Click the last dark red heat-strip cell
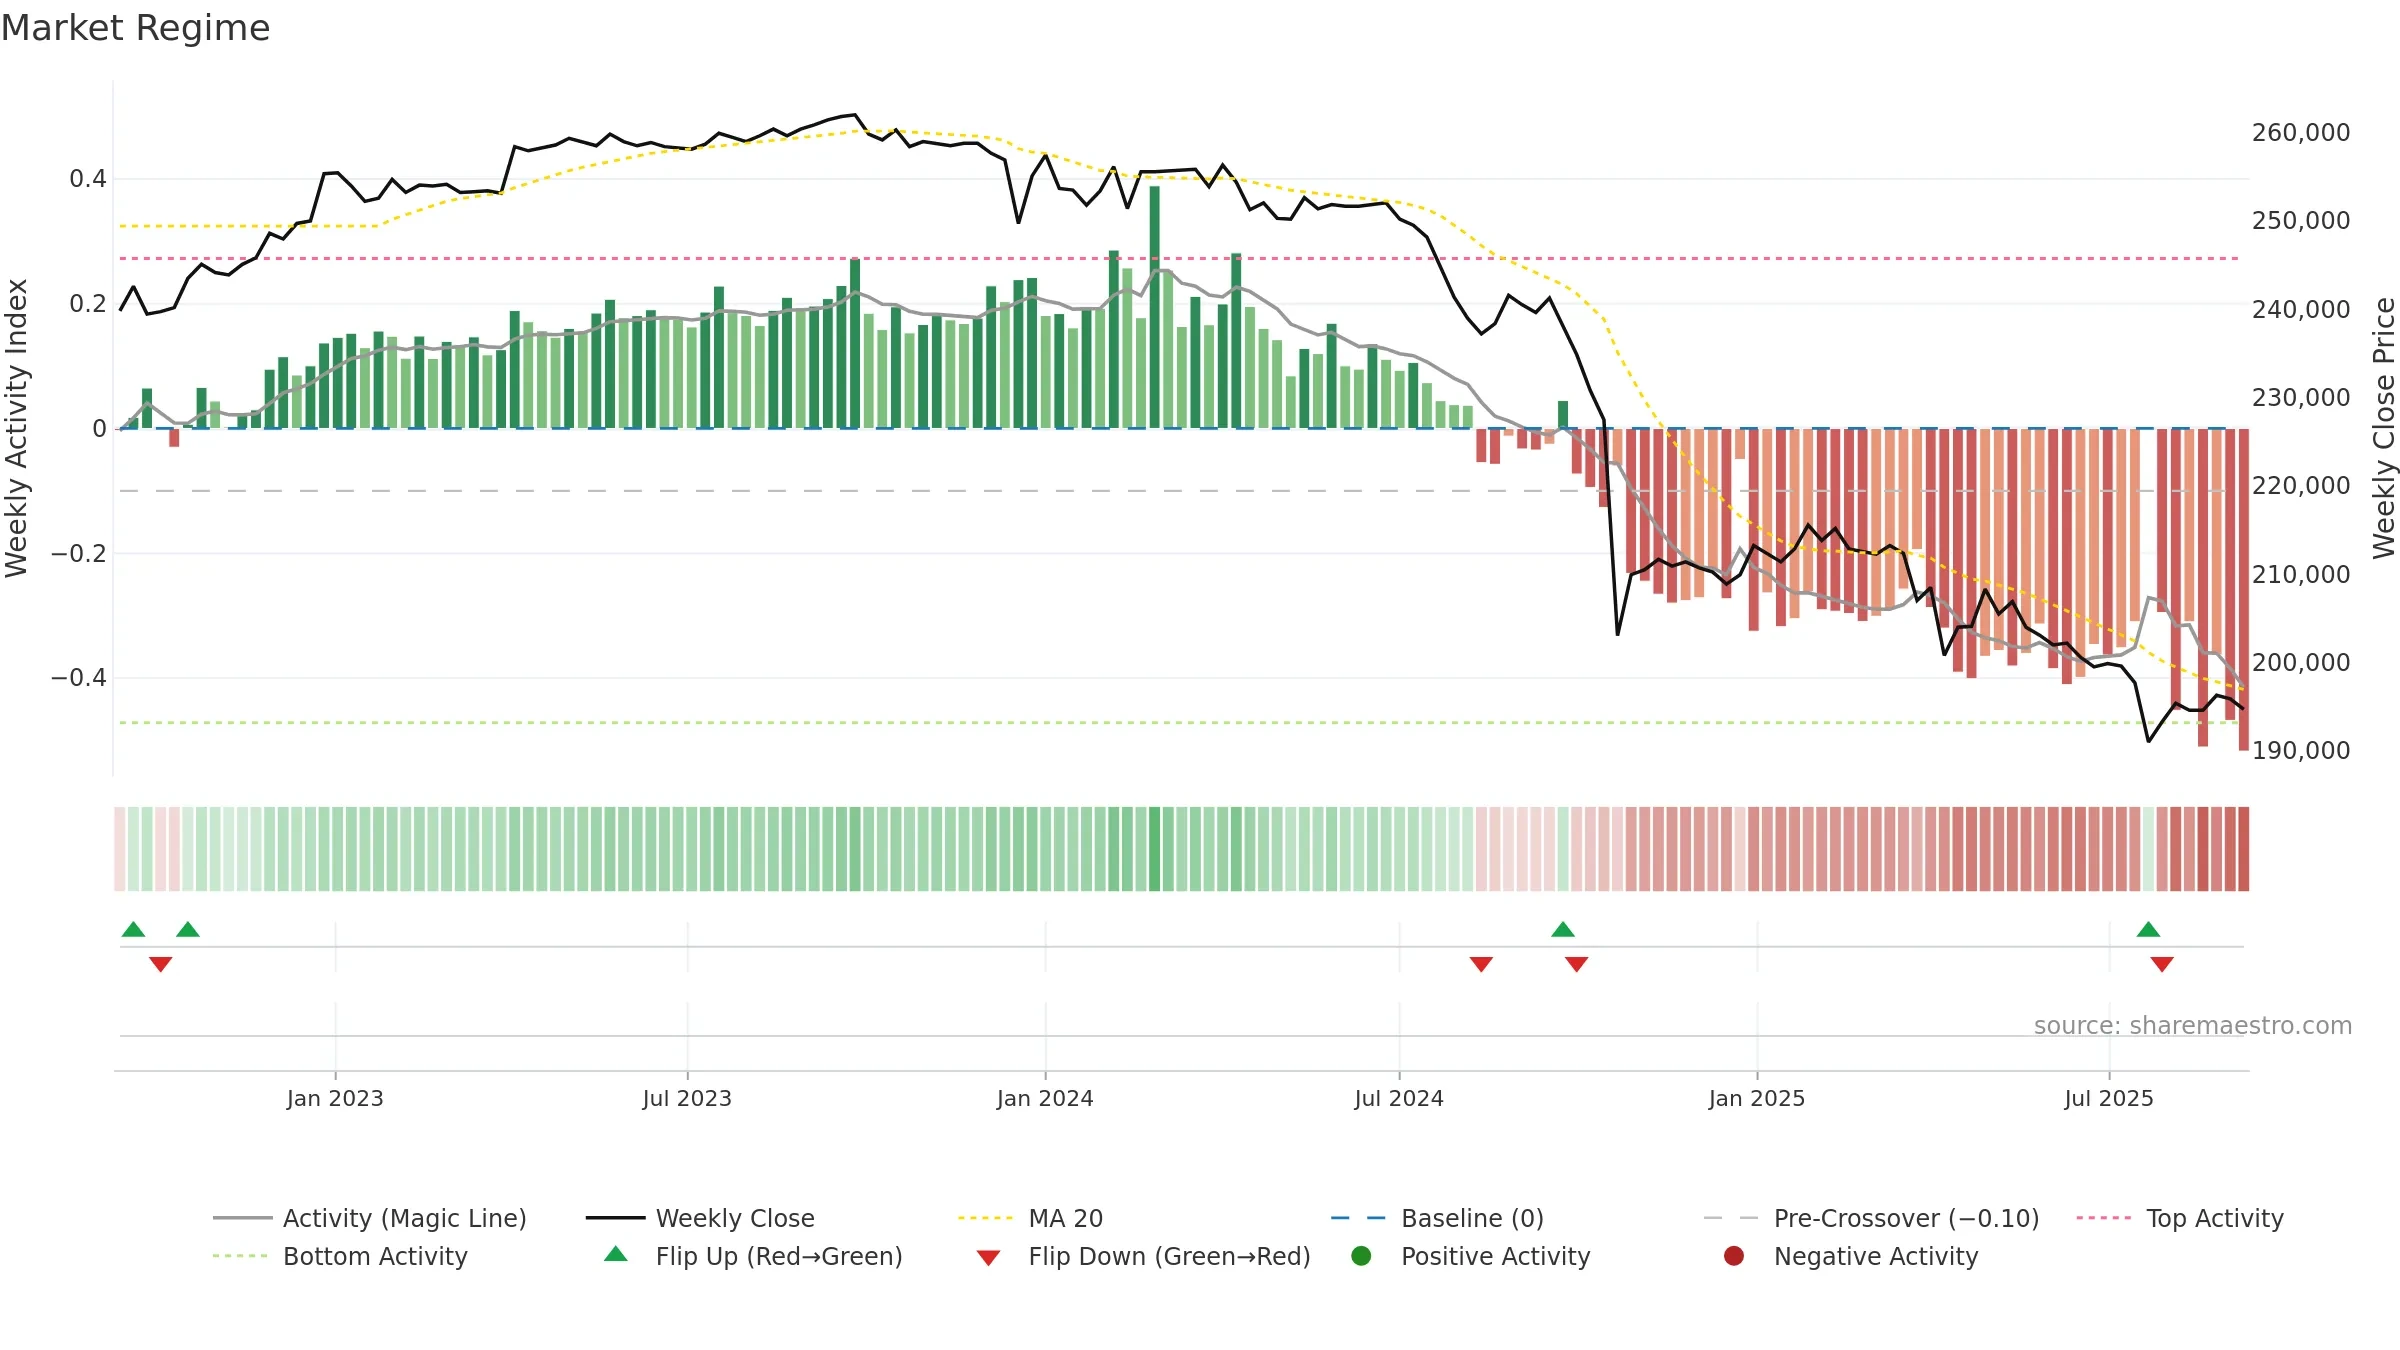 point(2243,849)
